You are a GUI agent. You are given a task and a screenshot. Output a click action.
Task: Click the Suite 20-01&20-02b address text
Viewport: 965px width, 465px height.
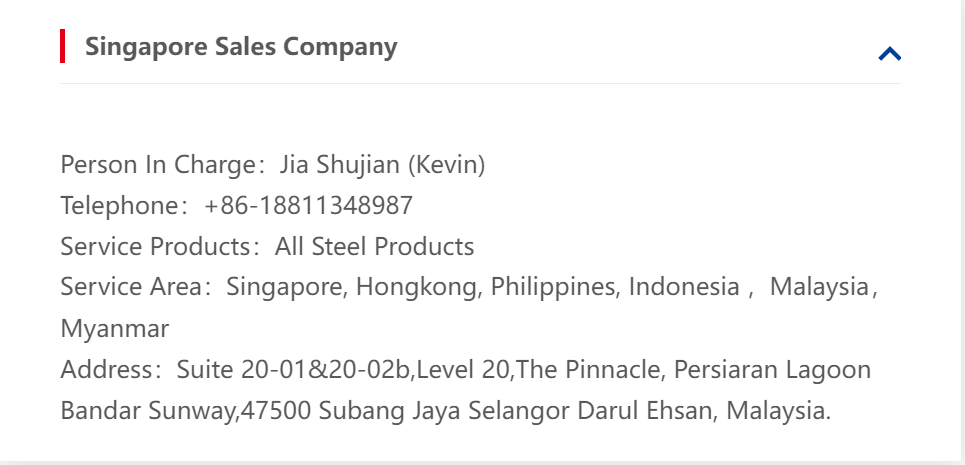pyautogui.click(x=294, y=370)
